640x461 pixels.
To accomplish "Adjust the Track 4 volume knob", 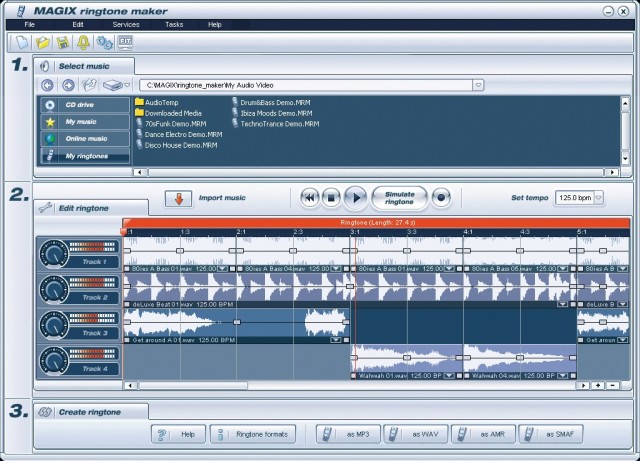I will pos(54,361).
